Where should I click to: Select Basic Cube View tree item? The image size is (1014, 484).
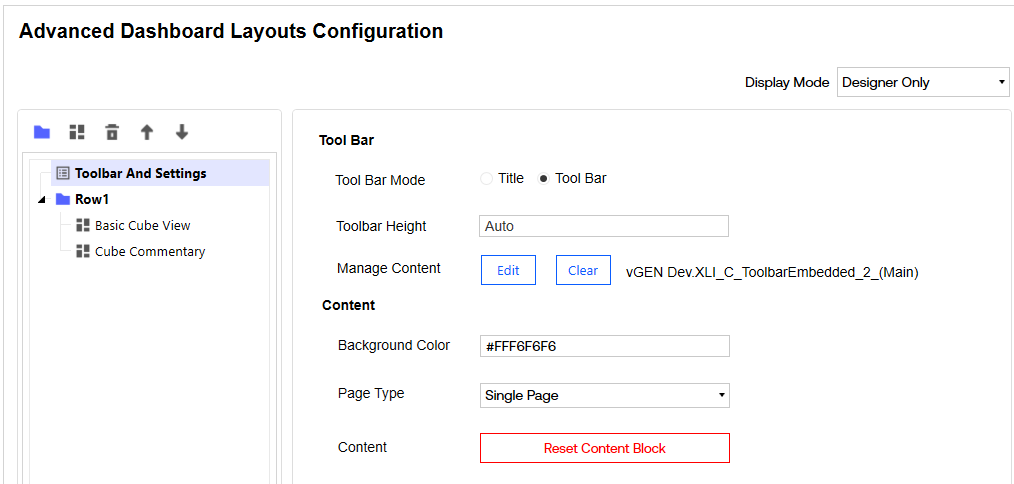(x=142, y=226)
